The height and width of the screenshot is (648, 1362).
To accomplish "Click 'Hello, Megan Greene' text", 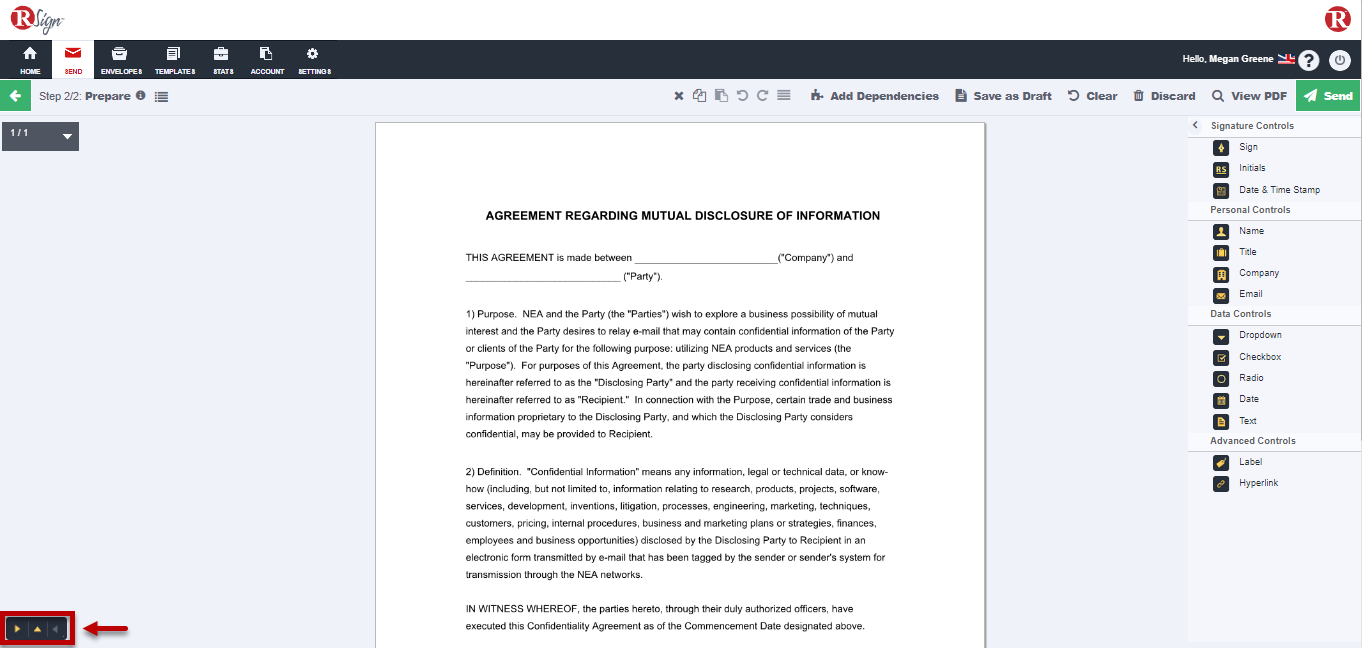I will (x=1228, y=59).
